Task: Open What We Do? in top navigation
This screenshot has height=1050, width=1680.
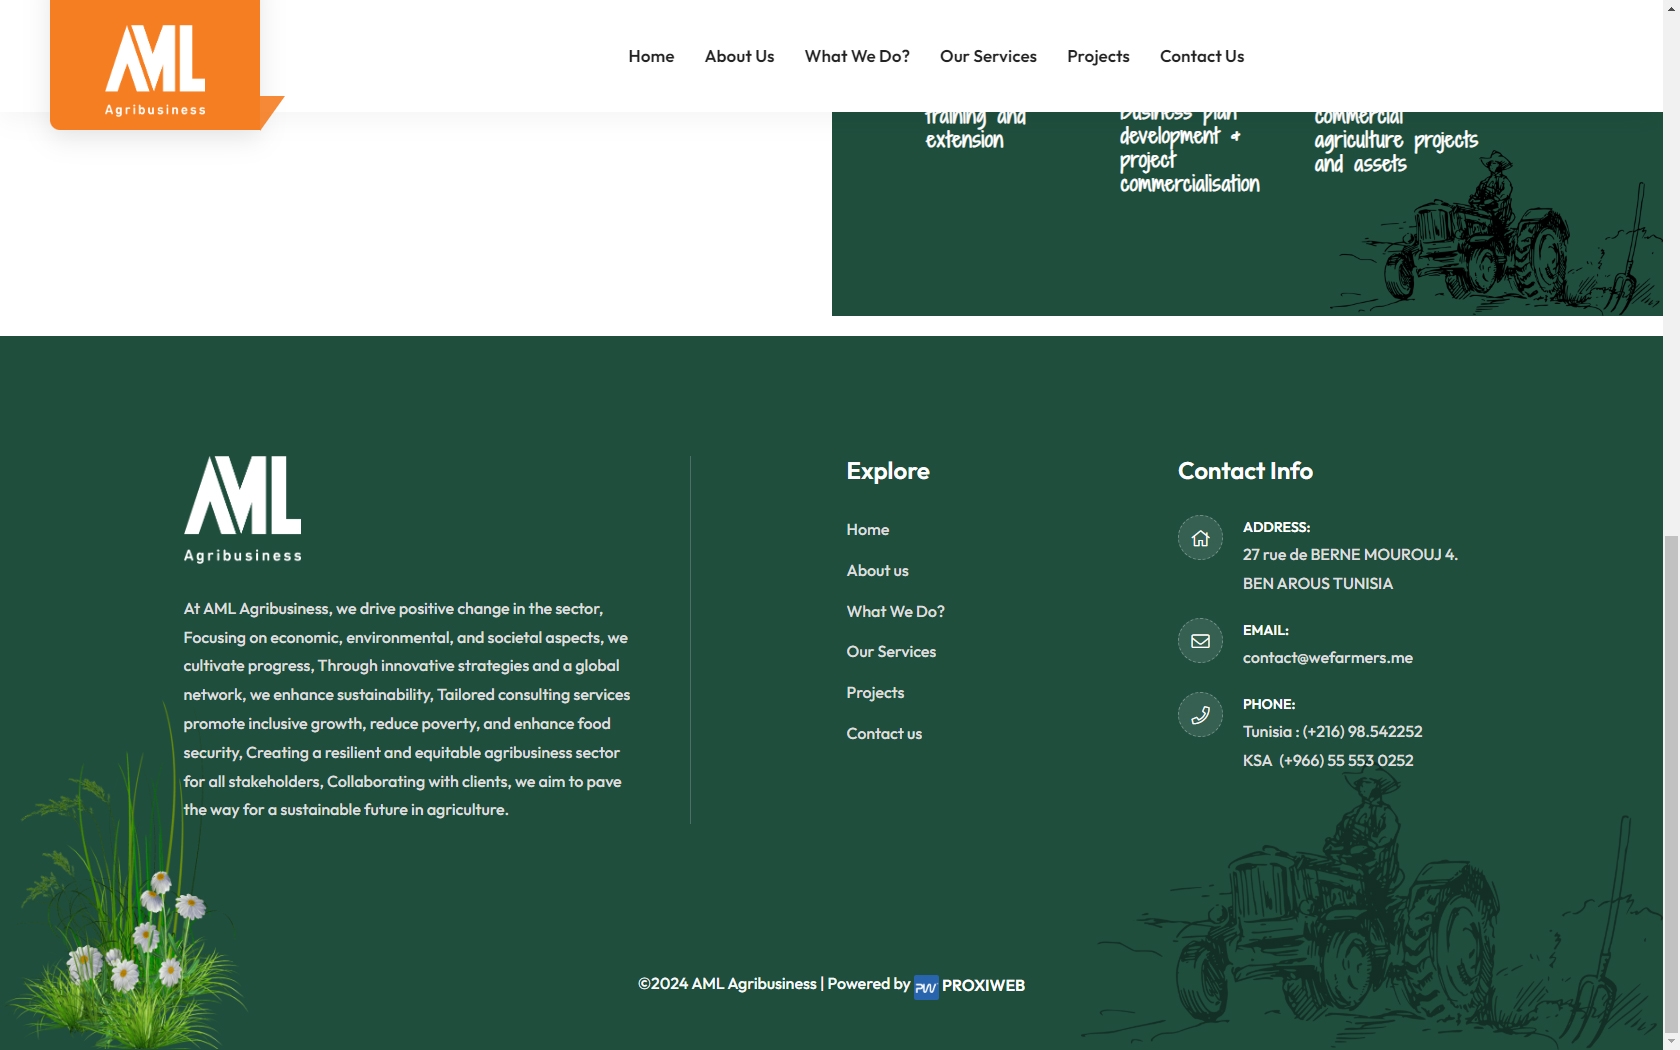Action: (857, 56)
